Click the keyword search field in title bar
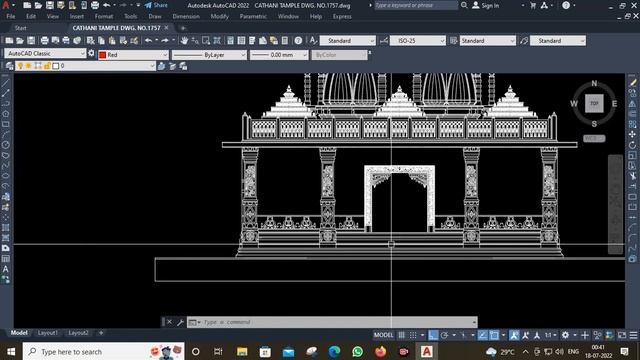This screenshot has height=360, width=640. pyautogui.click(x=416, y=5)
